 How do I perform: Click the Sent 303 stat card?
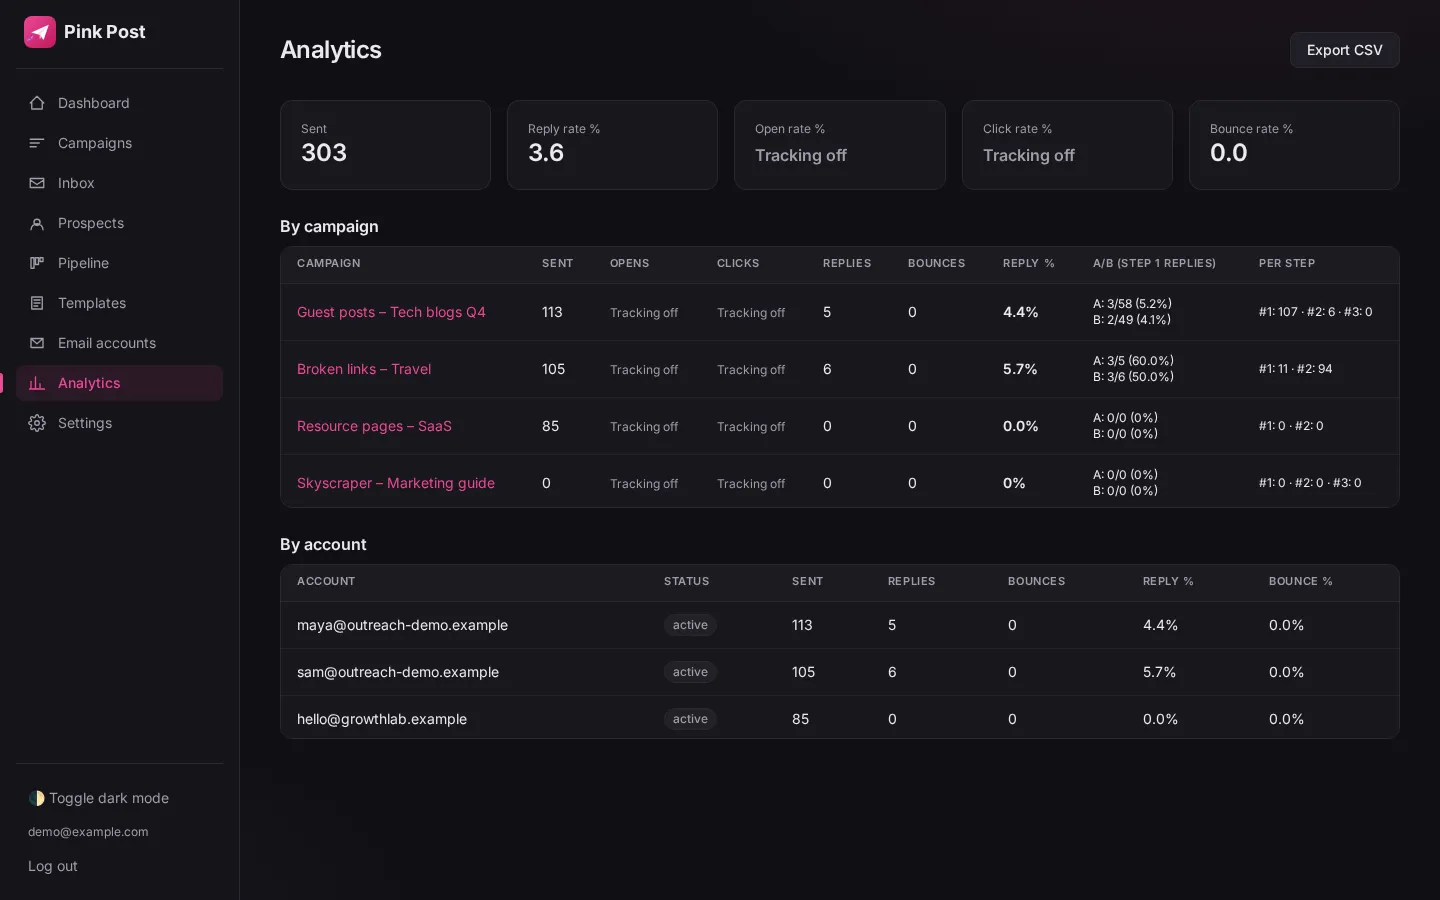385,145
